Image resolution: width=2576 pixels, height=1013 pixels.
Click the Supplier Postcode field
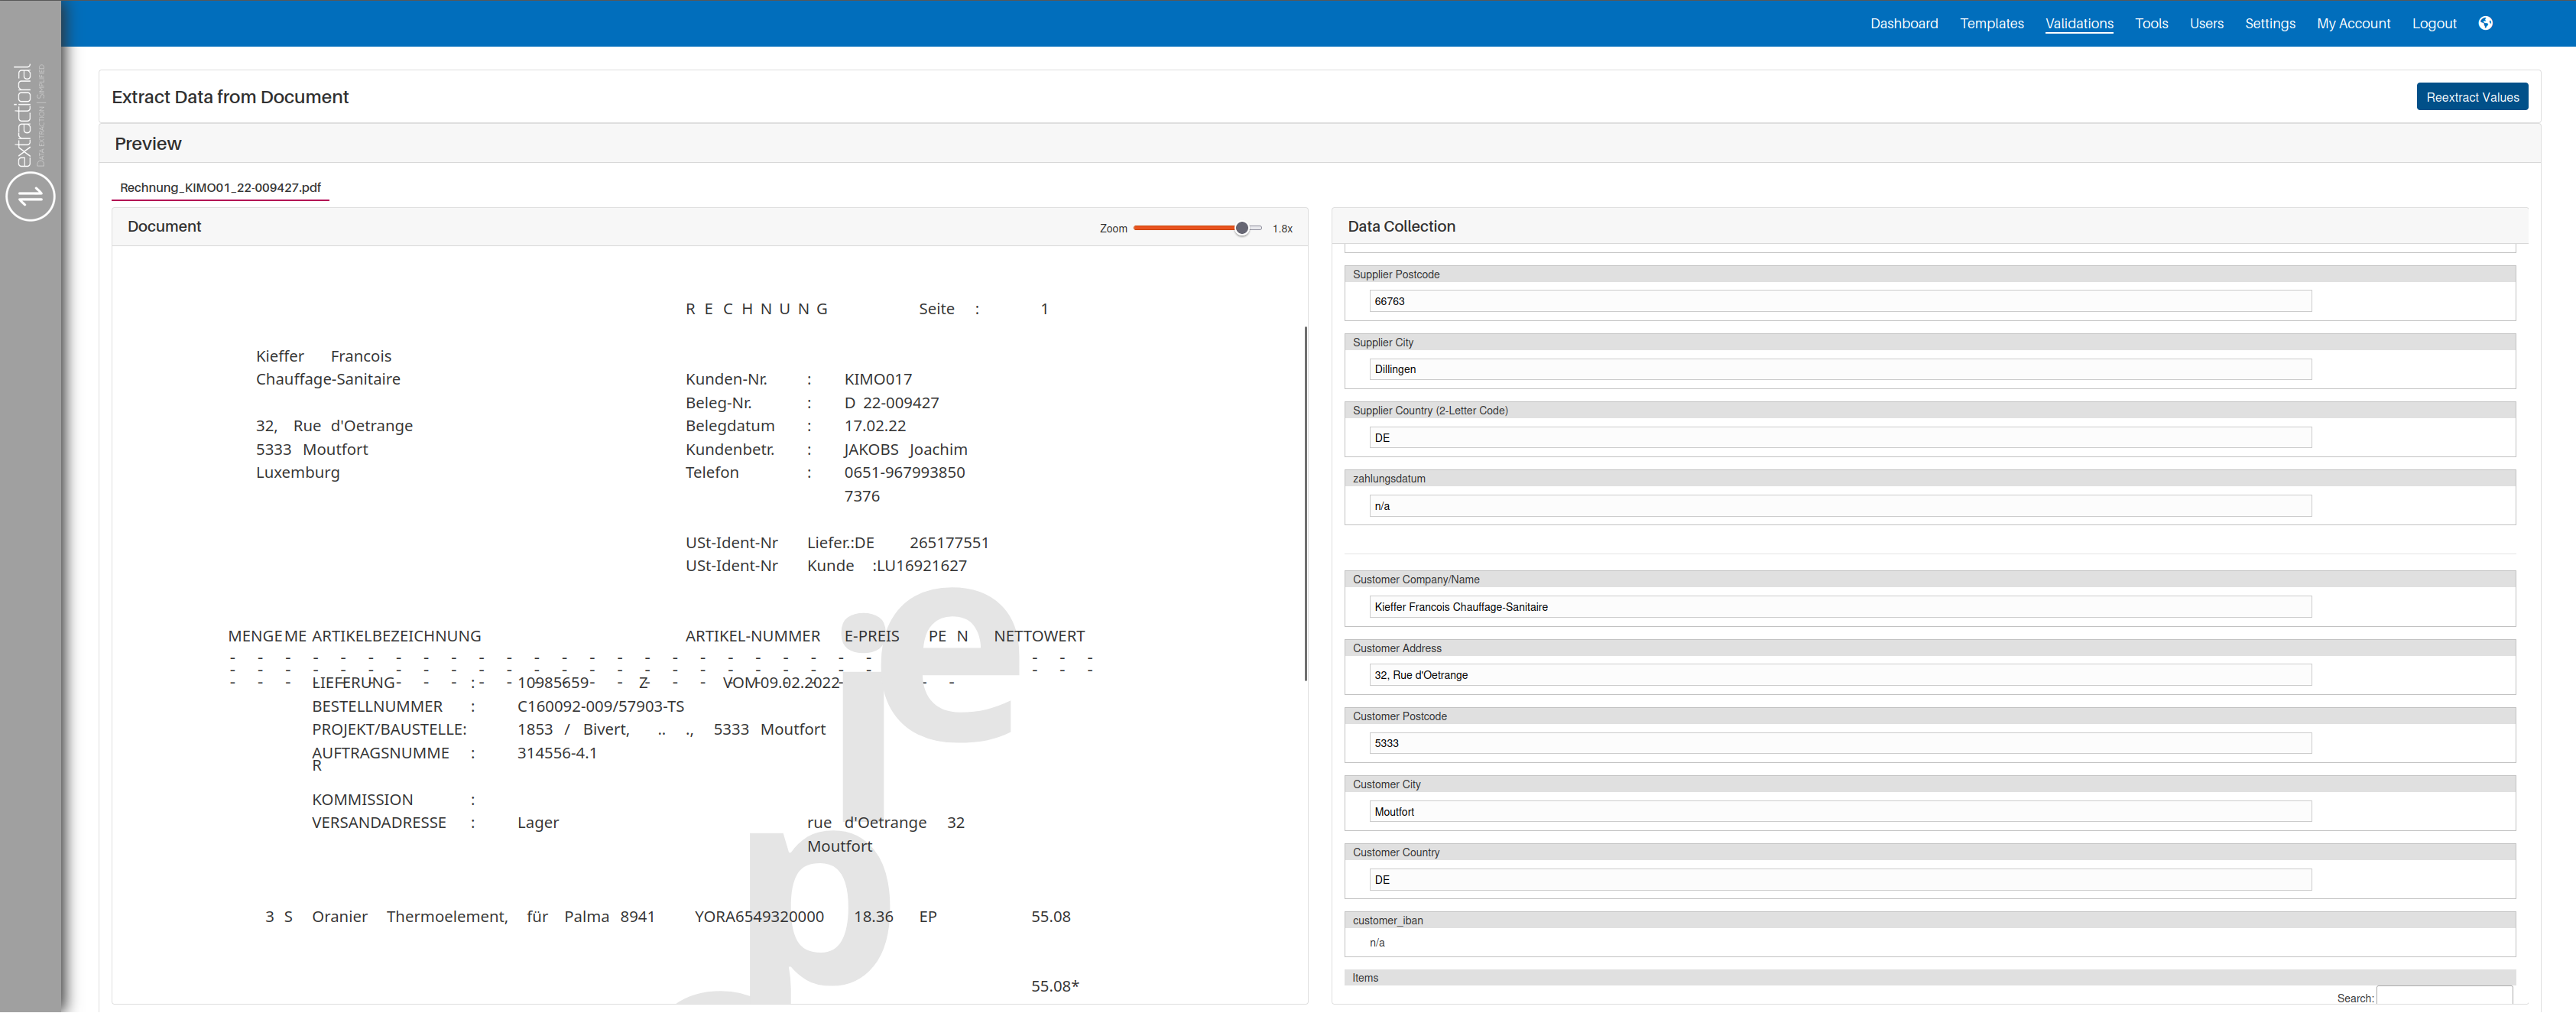(1839, 301)
